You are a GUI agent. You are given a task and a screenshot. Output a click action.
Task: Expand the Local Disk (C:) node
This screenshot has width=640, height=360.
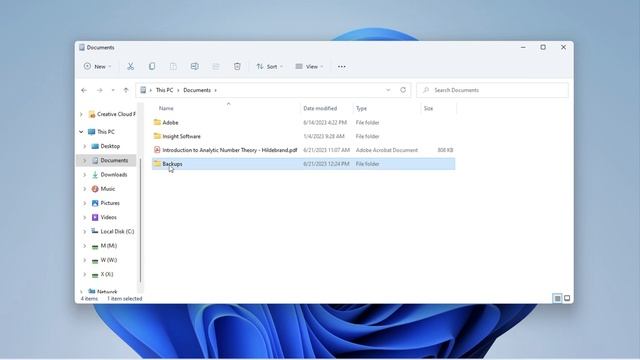(84, 231)
